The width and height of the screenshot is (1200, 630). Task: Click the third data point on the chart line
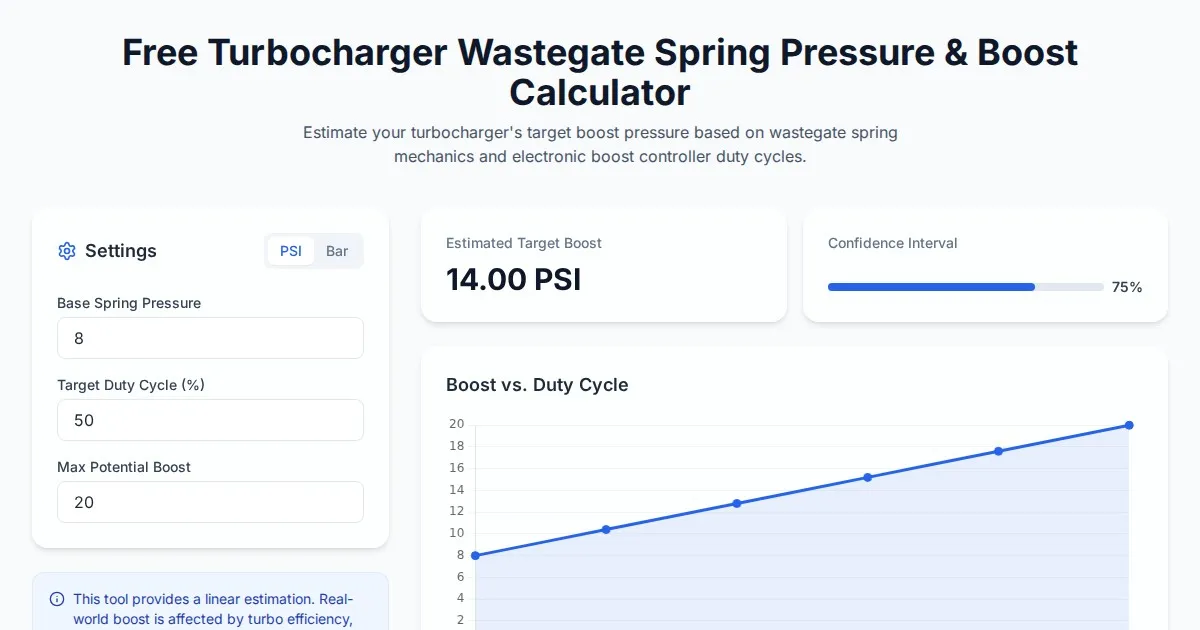(737, 503)
